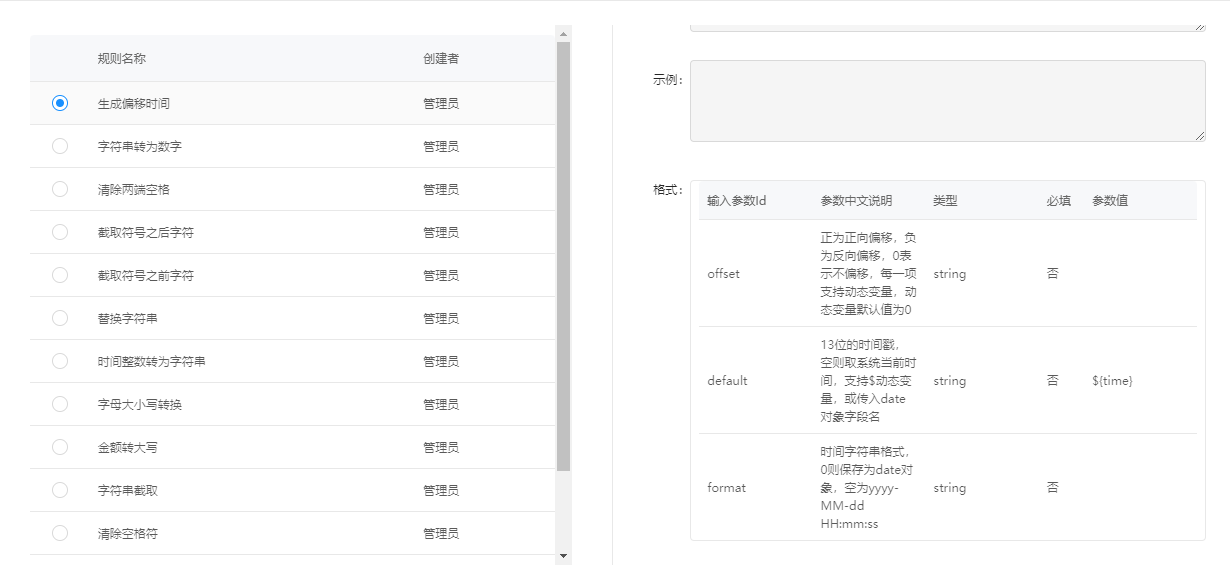The image size is (1230, 577).
Task: Click inside the 示例 text area
Action: (946, 100)
